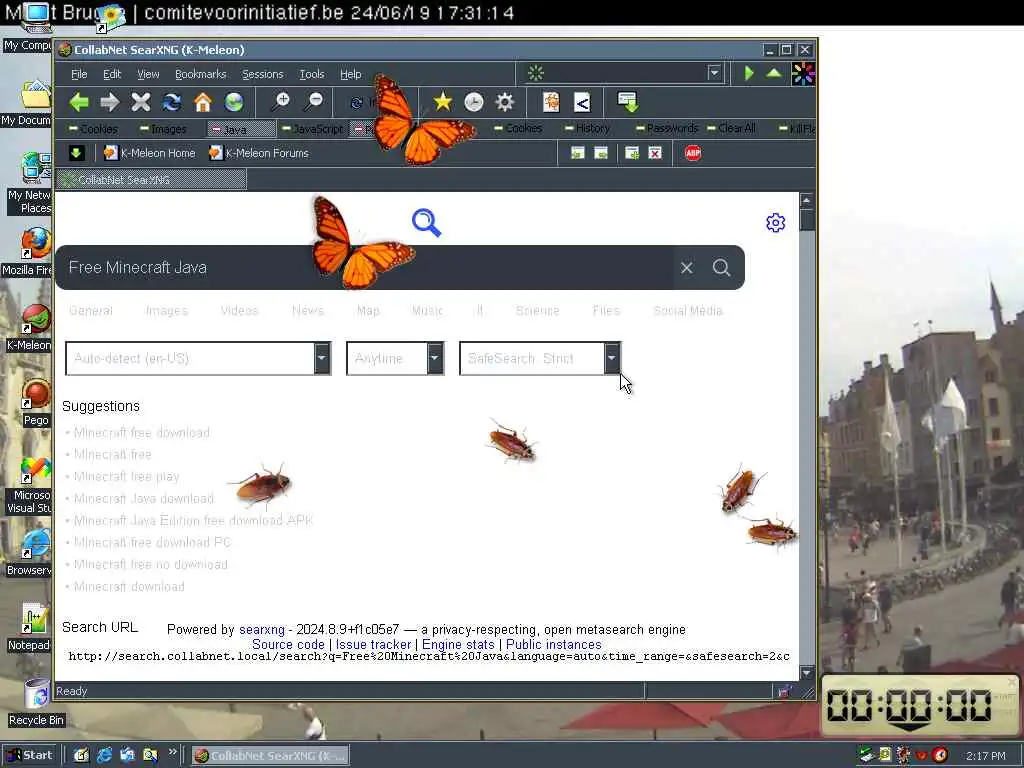Screen dimensions: 1024x768
Task: Open the File menu
Action: point(79,74)
